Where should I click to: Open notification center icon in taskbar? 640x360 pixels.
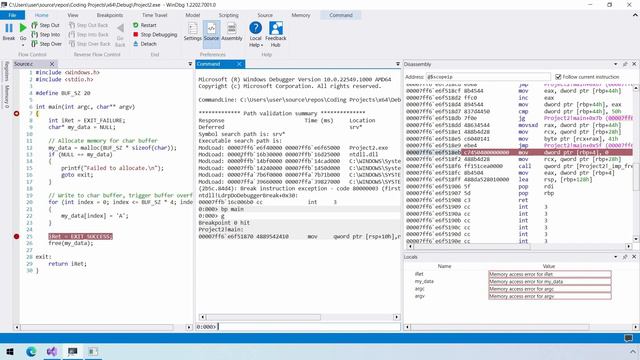coord(629,338)
